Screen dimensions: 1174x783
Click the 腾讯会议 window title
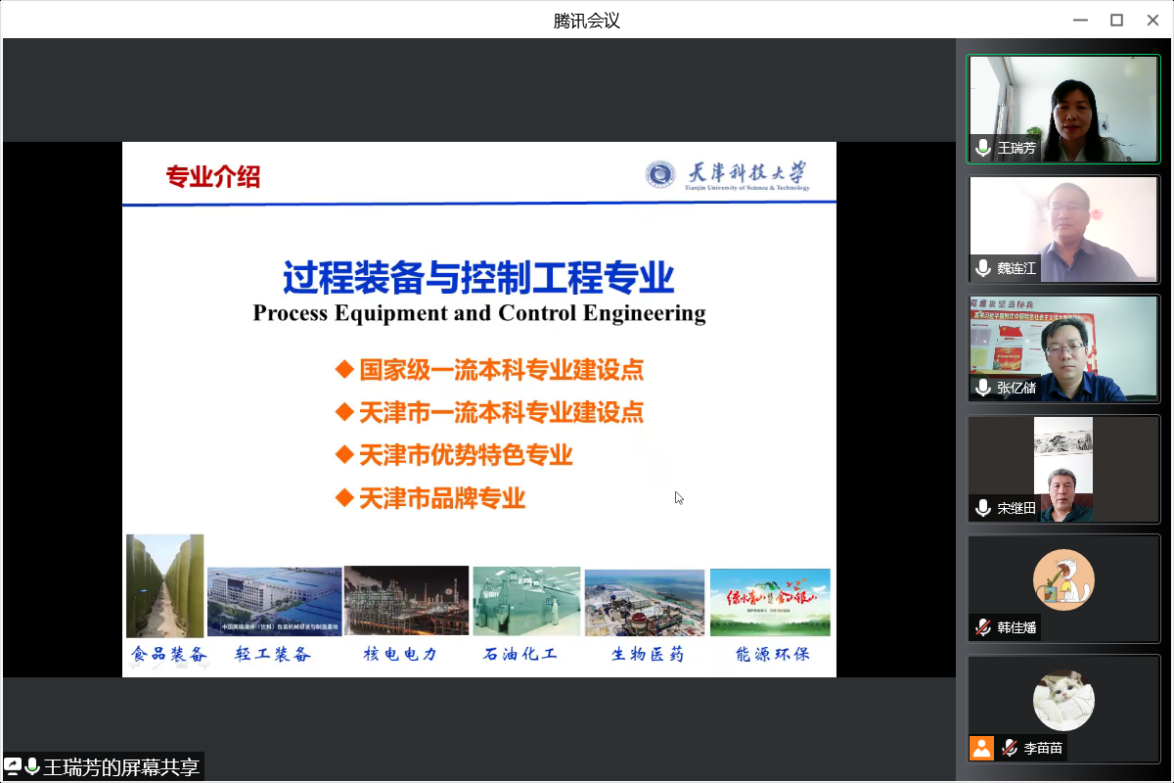pyautogui.click(x=587, y=20)
